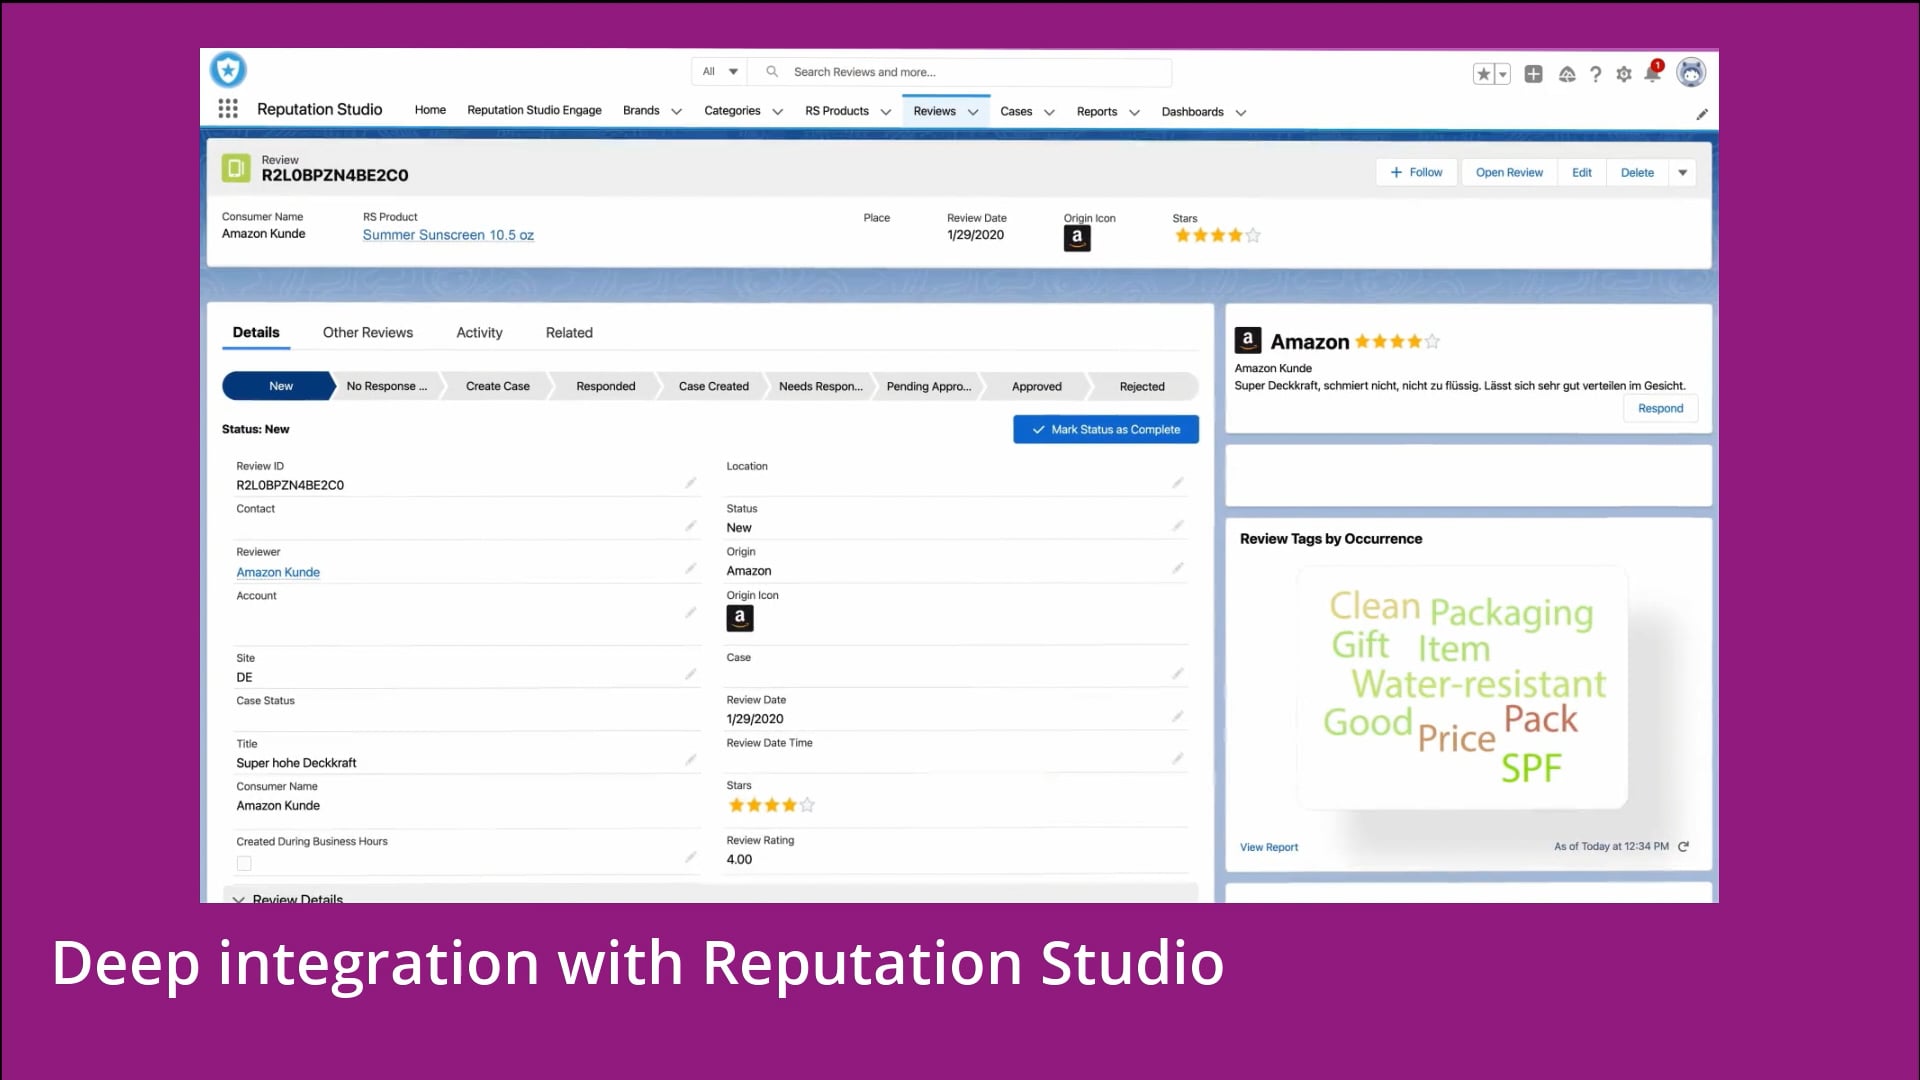
Task: Edit the Status field pencil icon
Action: [x=1178, y=526]
